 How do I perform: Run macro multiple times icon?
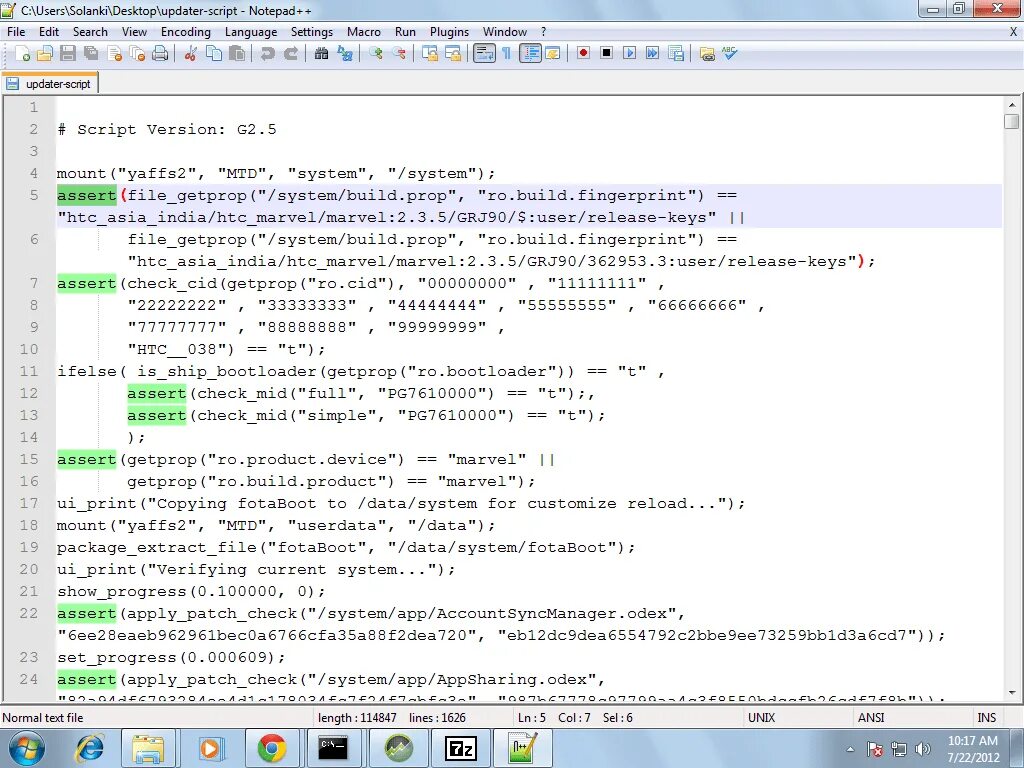(652, 53)
